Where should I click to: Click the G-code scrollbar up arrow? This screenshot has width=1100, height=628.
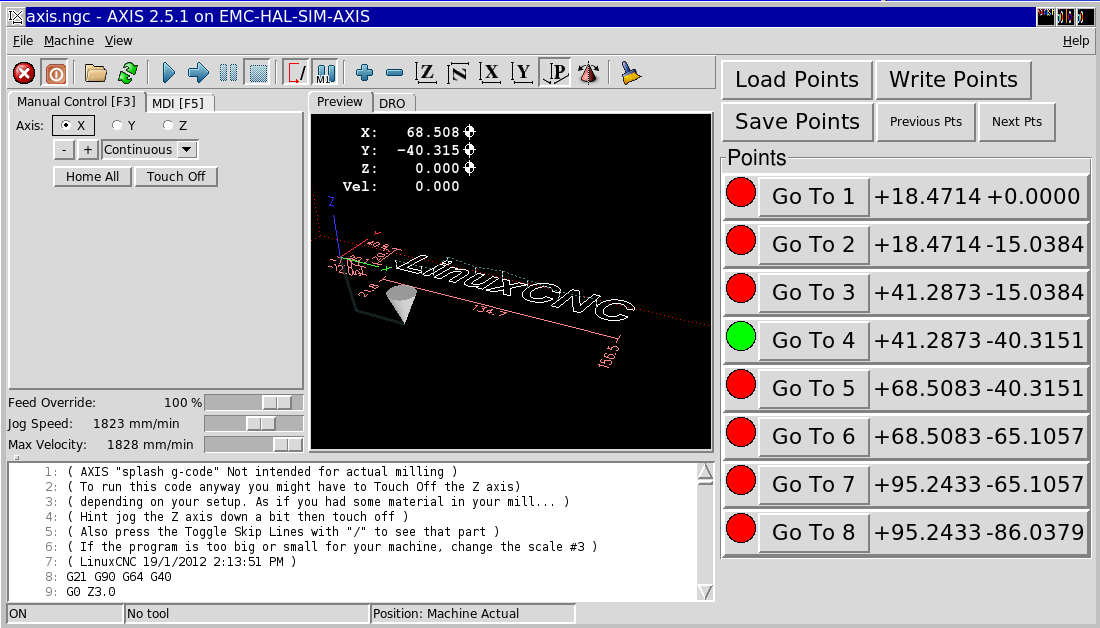[x=705, y=472]
